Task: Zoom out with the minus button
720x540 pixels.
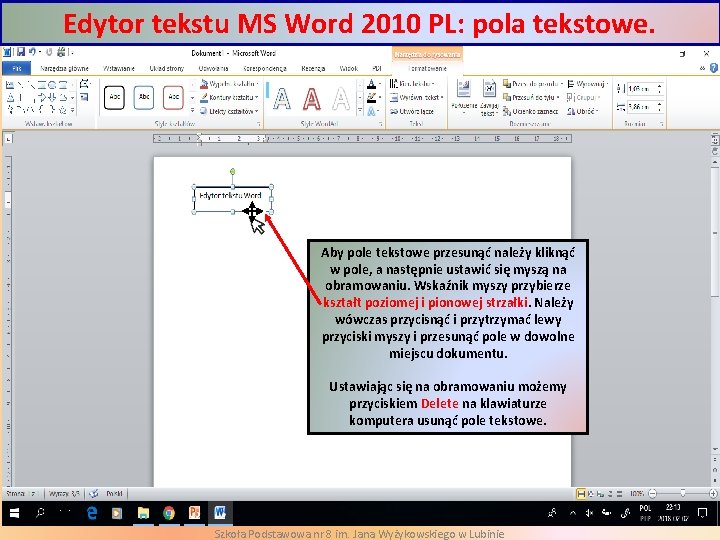Action: coord(652,494)
